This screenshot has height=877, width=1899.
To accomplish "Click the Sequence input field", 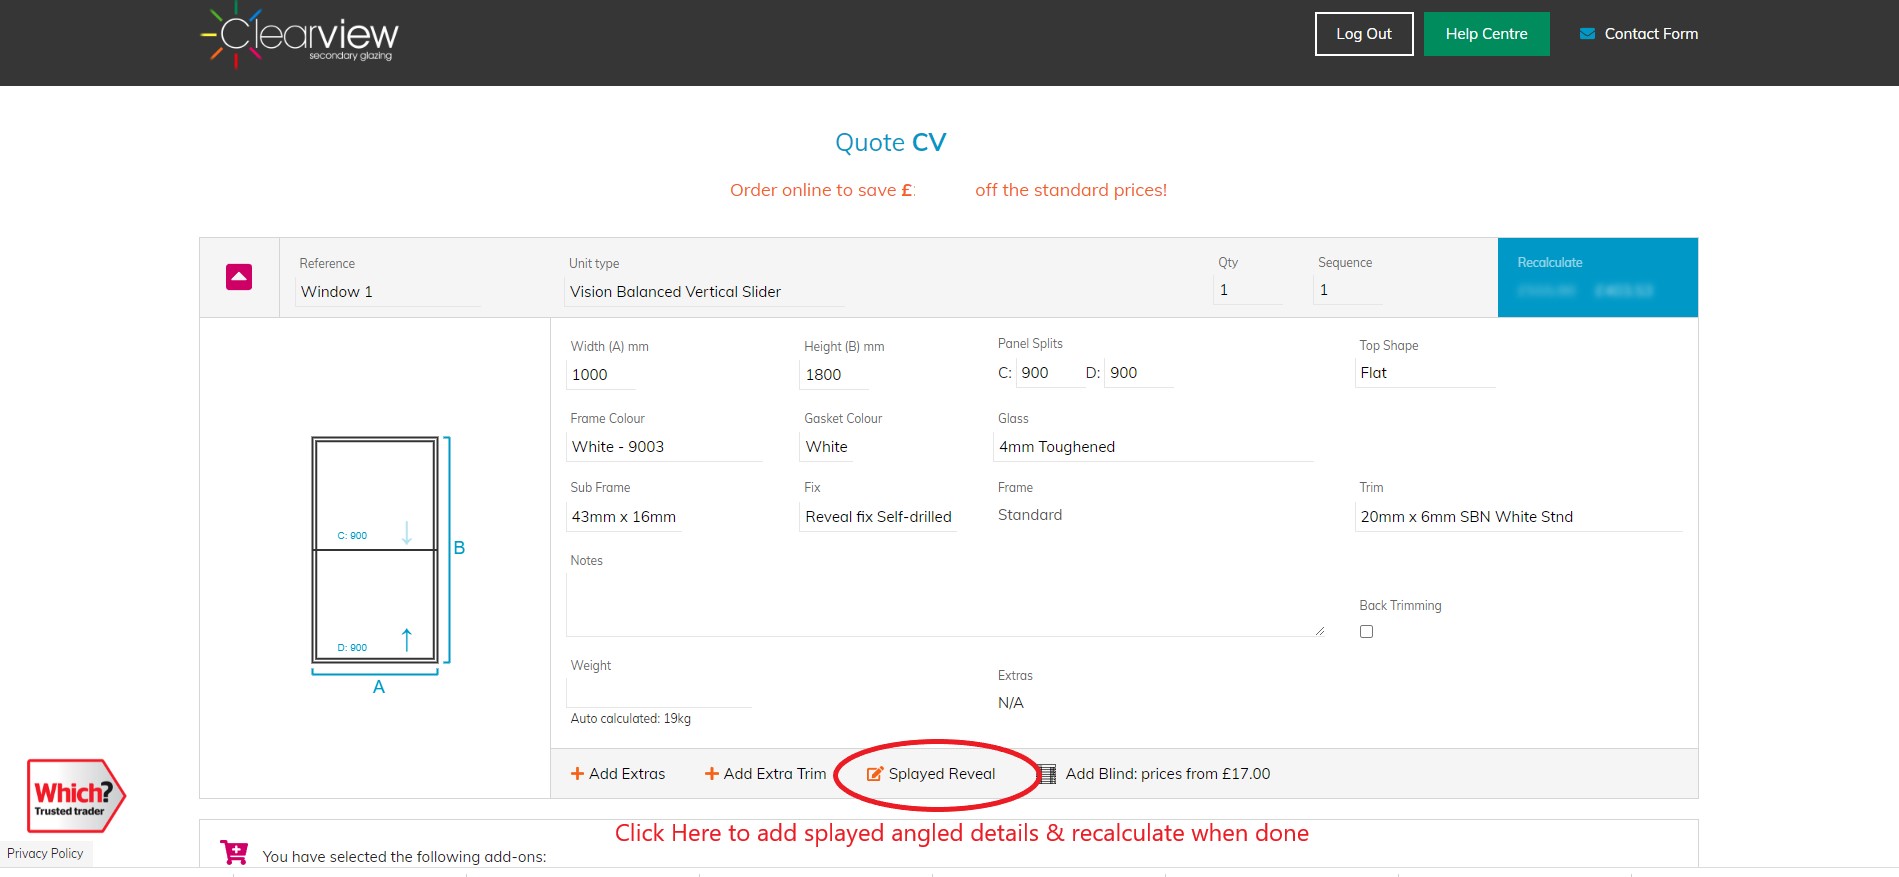I will point(1348,290).
